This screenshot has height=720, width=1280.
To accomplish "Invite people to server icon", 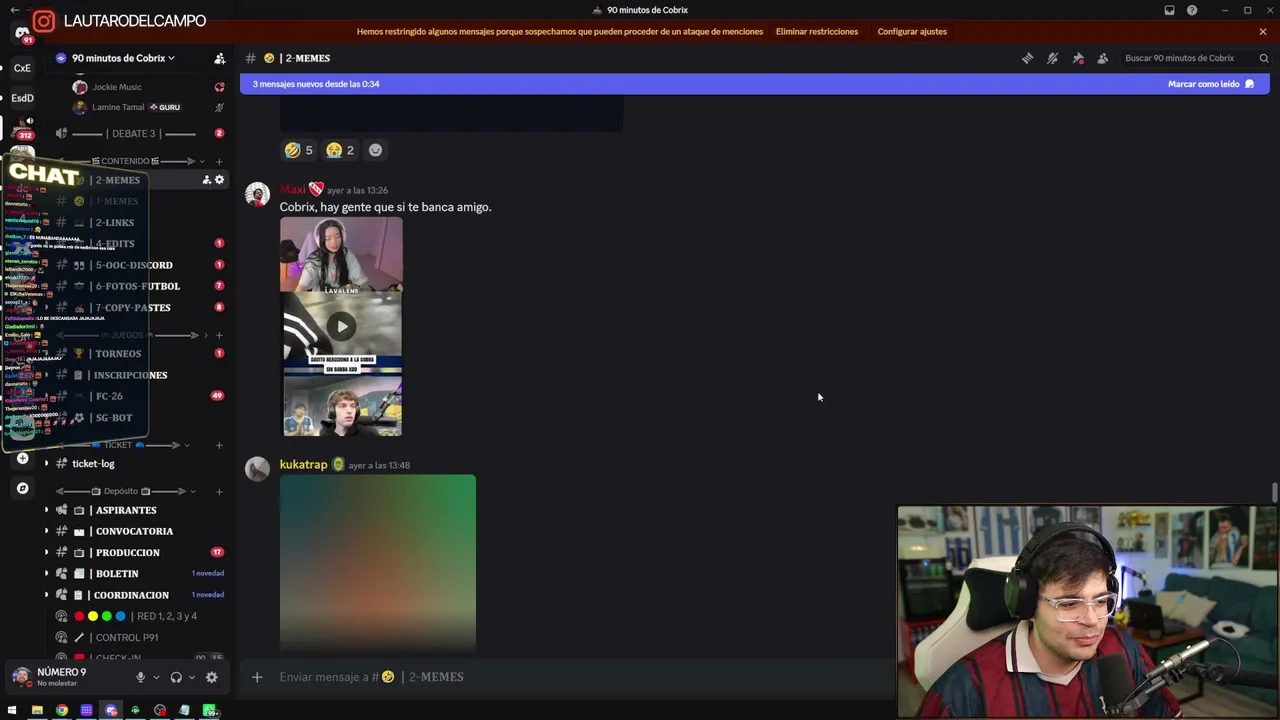I will 220,58.
